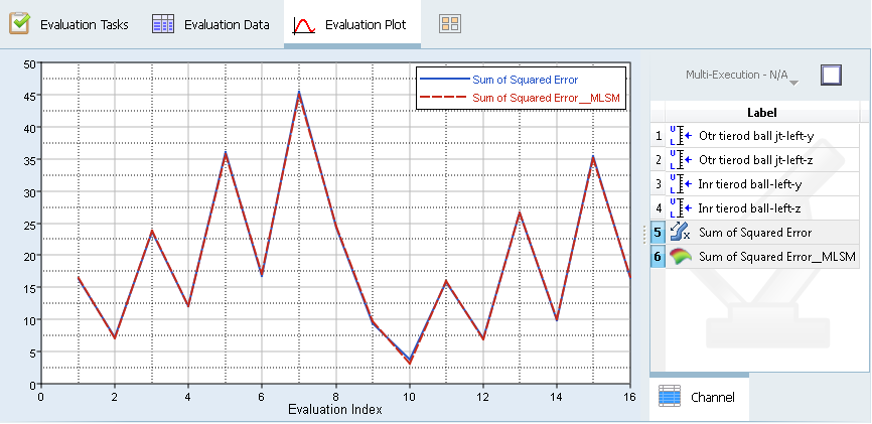Image resolution: width=872 pixels, height=424 pixels.
Task: Click the four-square grid layout icon
Action: (x=450, y=24)
